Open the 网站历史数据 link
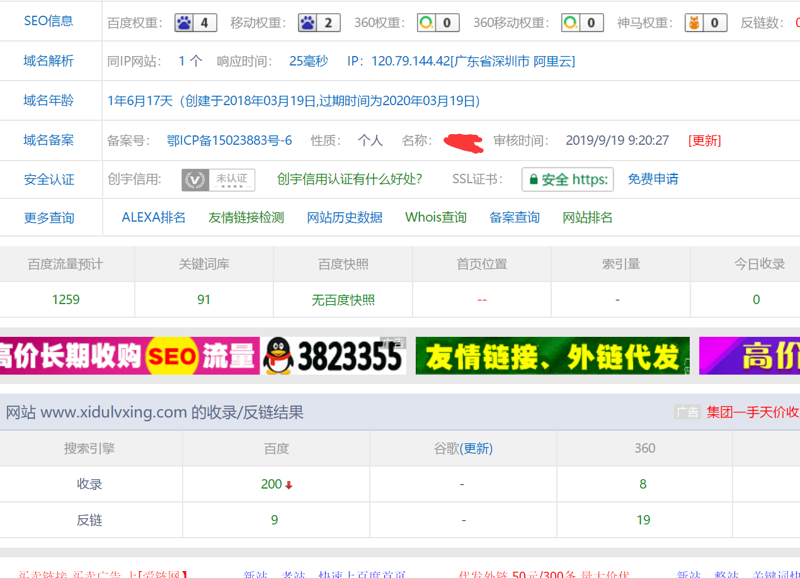This screenshot has height=578, width=800. (x=344, y=217)
